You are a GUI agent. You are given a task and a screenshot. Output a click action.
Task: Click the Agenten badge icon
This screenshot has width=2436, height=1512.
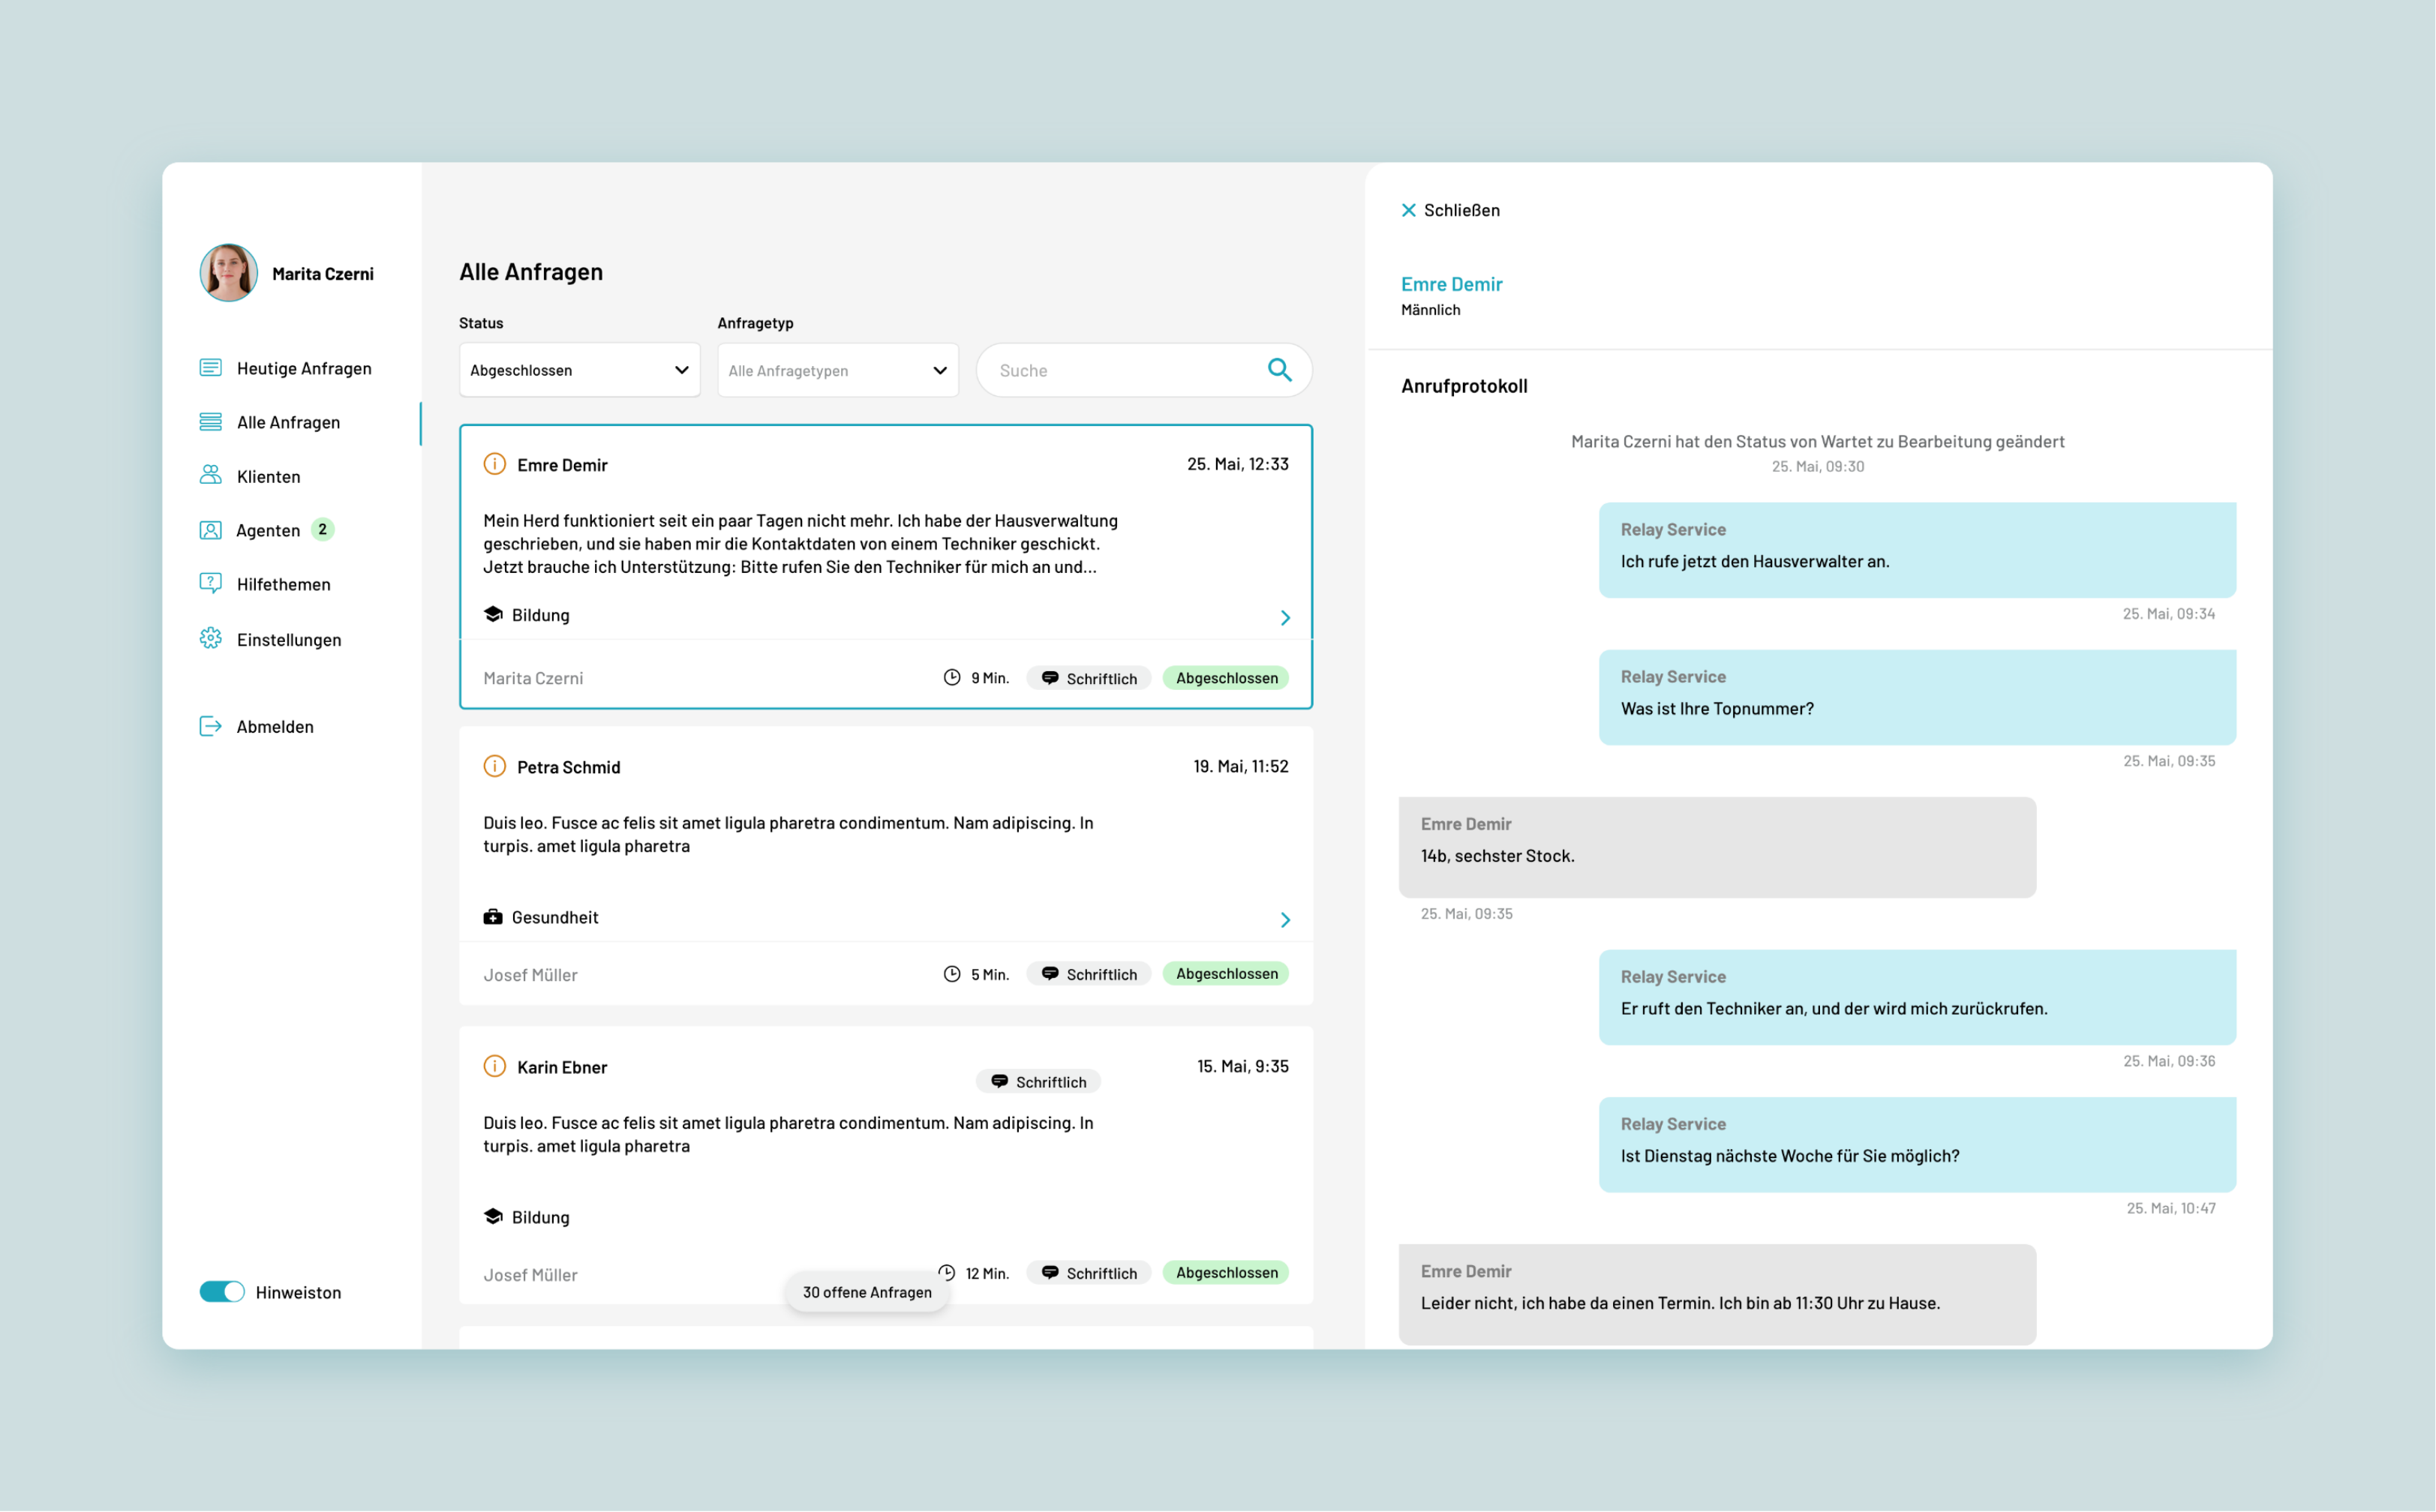pyautogui.click(x=210, y=530)
